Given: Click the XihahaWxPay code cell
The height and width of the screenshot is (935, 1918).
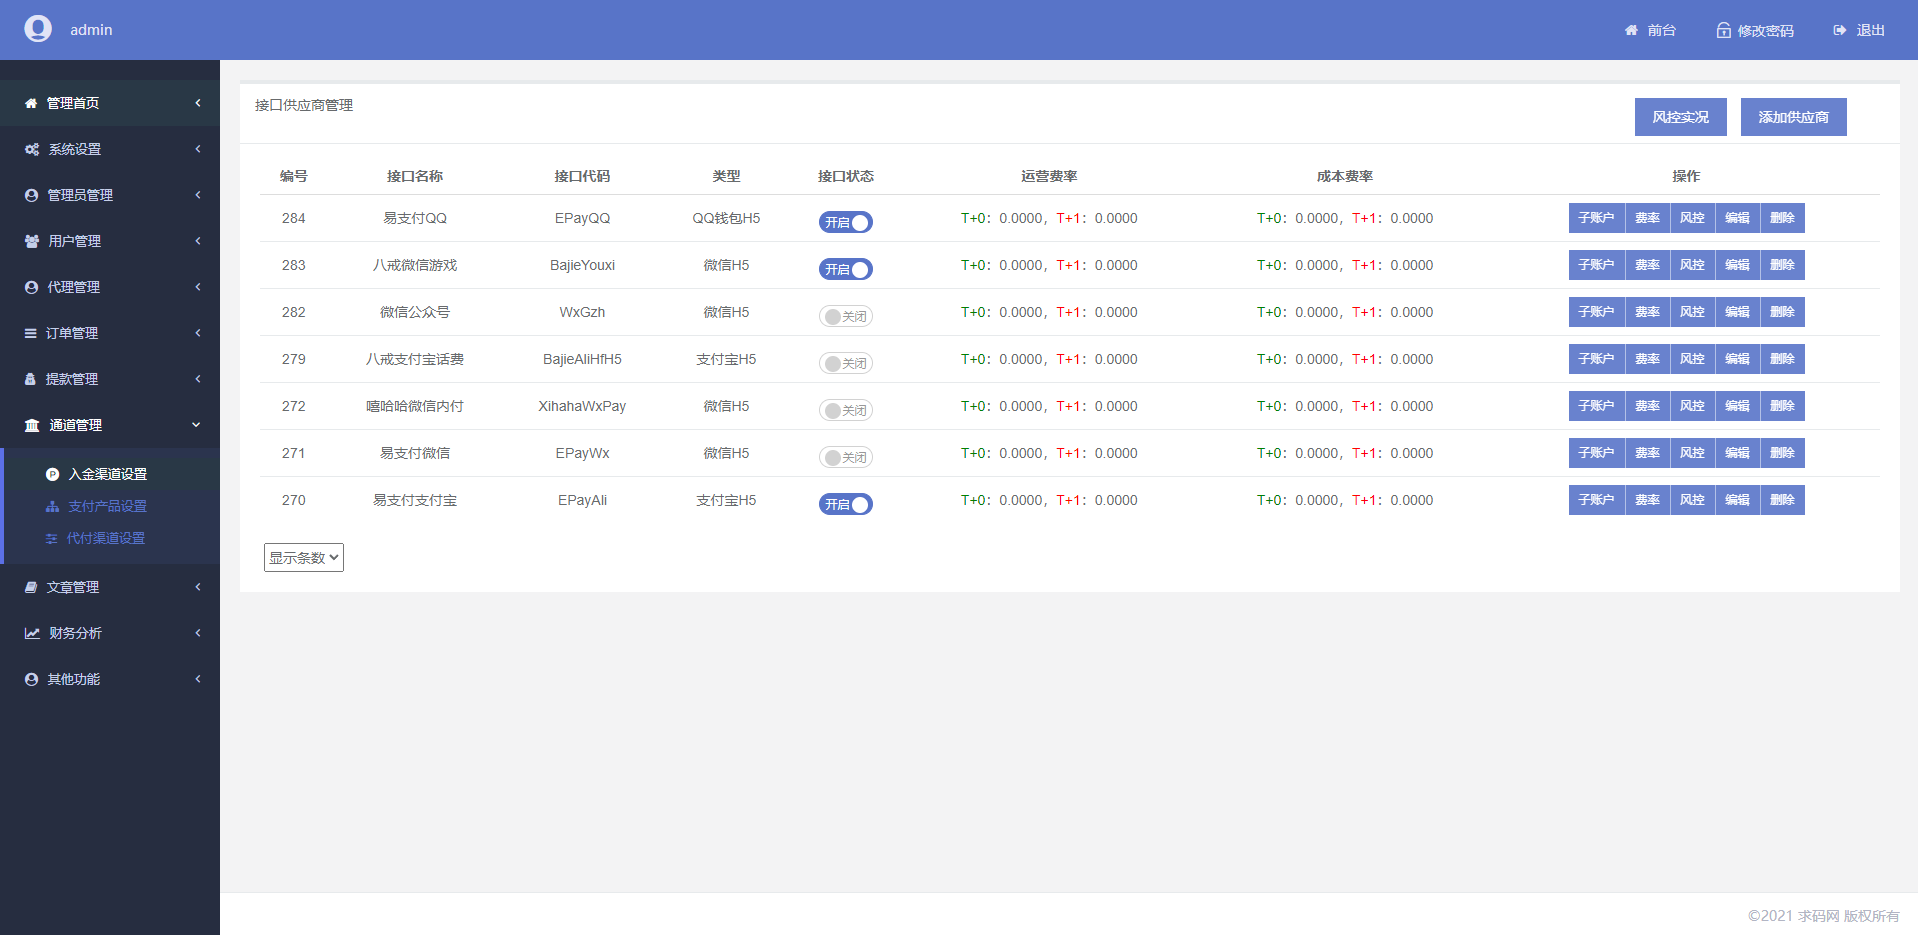Looking at the screenshot, I should tap(582, 406).
